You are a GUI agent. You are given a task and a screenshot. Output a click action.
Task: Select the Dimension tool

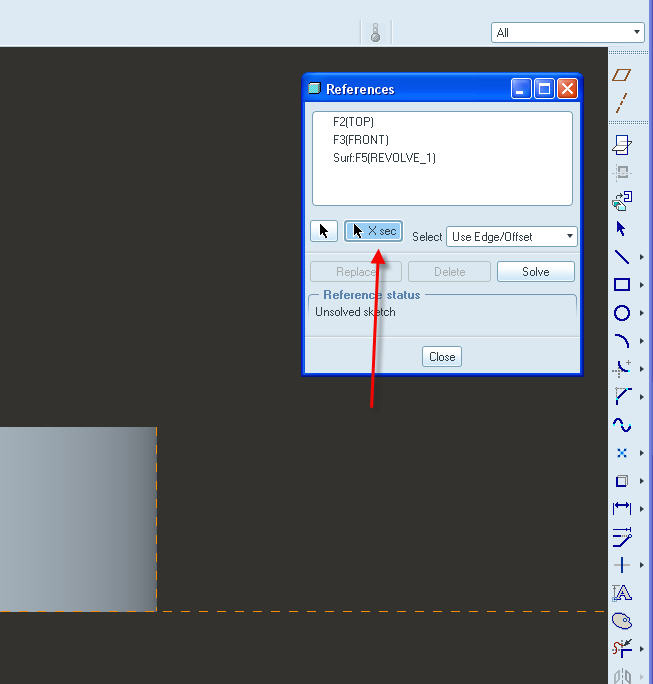(622, 509)
